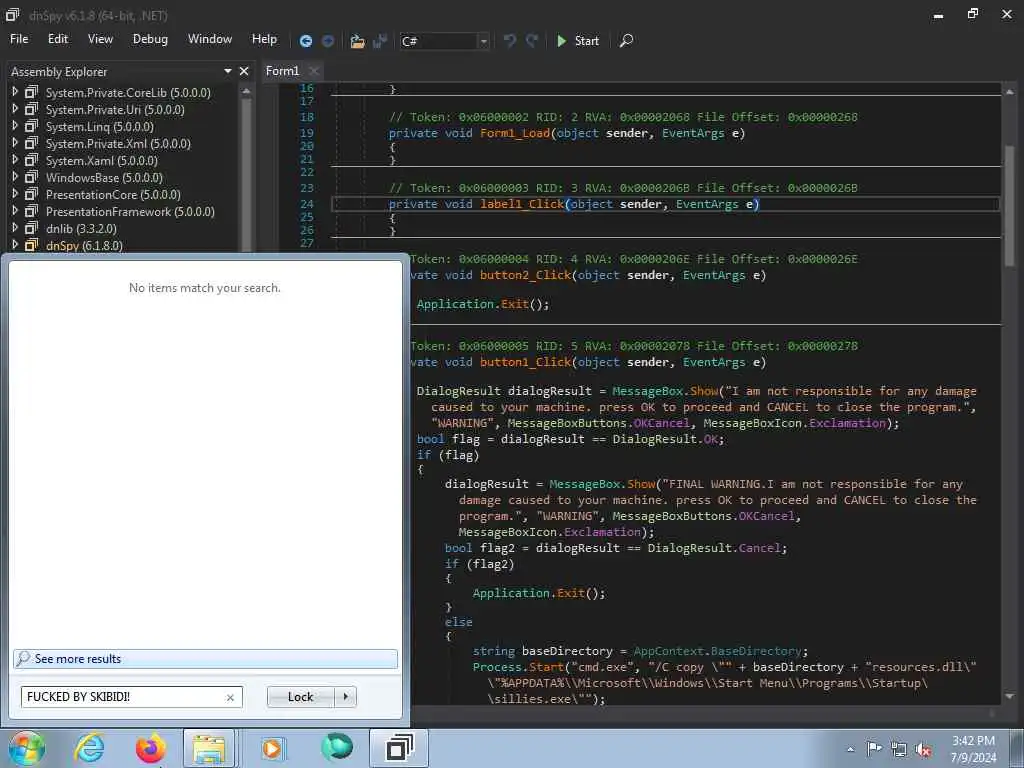Open the C# language dropdown

click(444, 41)
